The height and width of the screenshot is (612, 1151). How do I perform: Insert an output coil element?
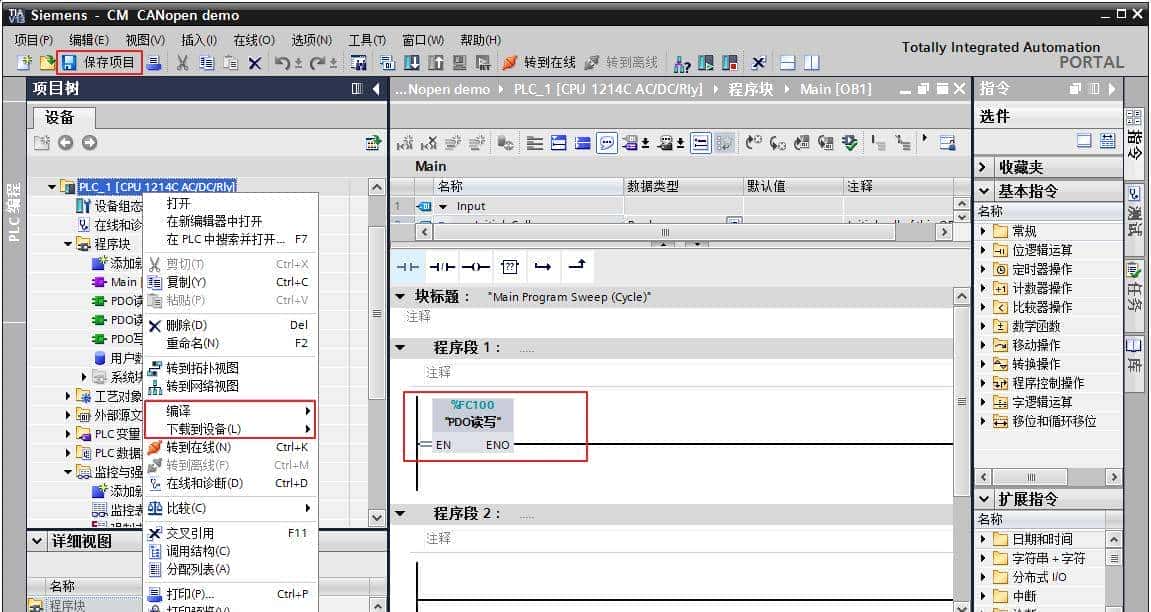(474, 266)
